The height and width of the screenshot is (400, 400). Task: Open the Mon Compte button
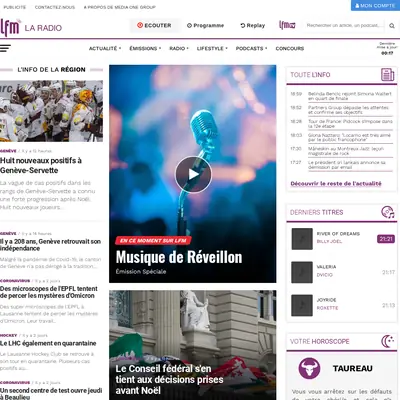pos(375,5)
